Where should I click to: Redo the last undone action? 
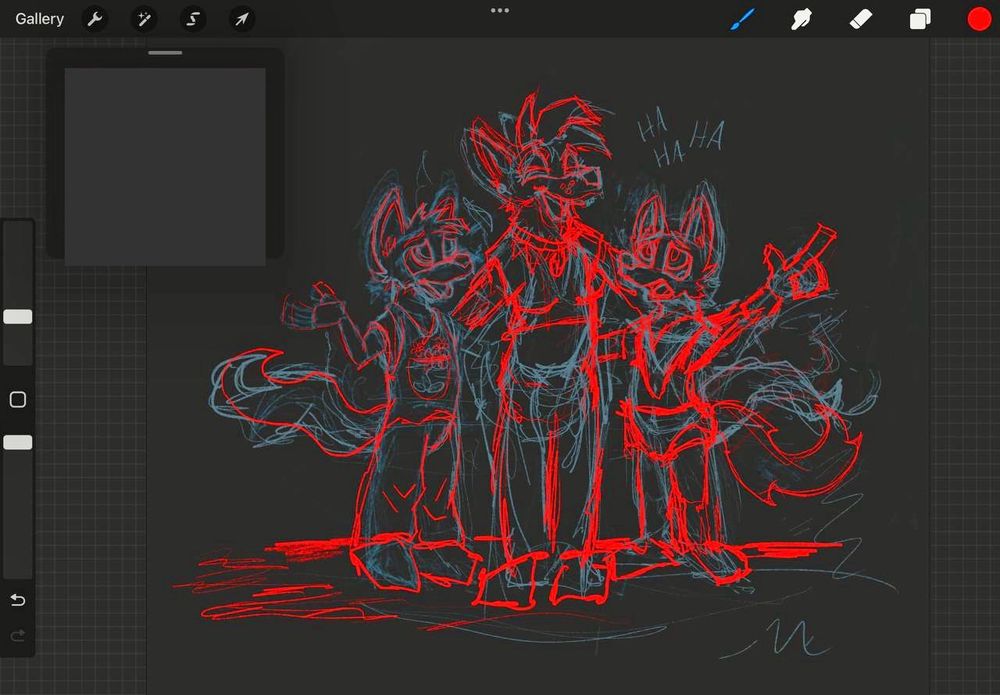[x=18, y=635]
